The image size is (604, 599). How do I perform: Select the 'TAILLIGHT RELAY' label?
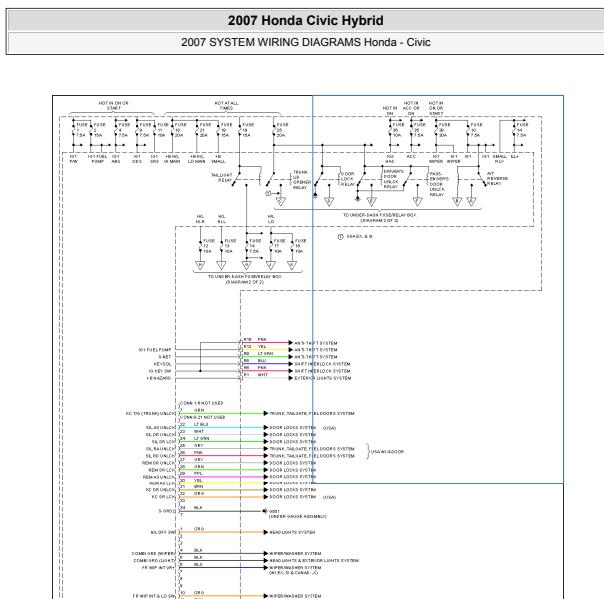[222, 178]
